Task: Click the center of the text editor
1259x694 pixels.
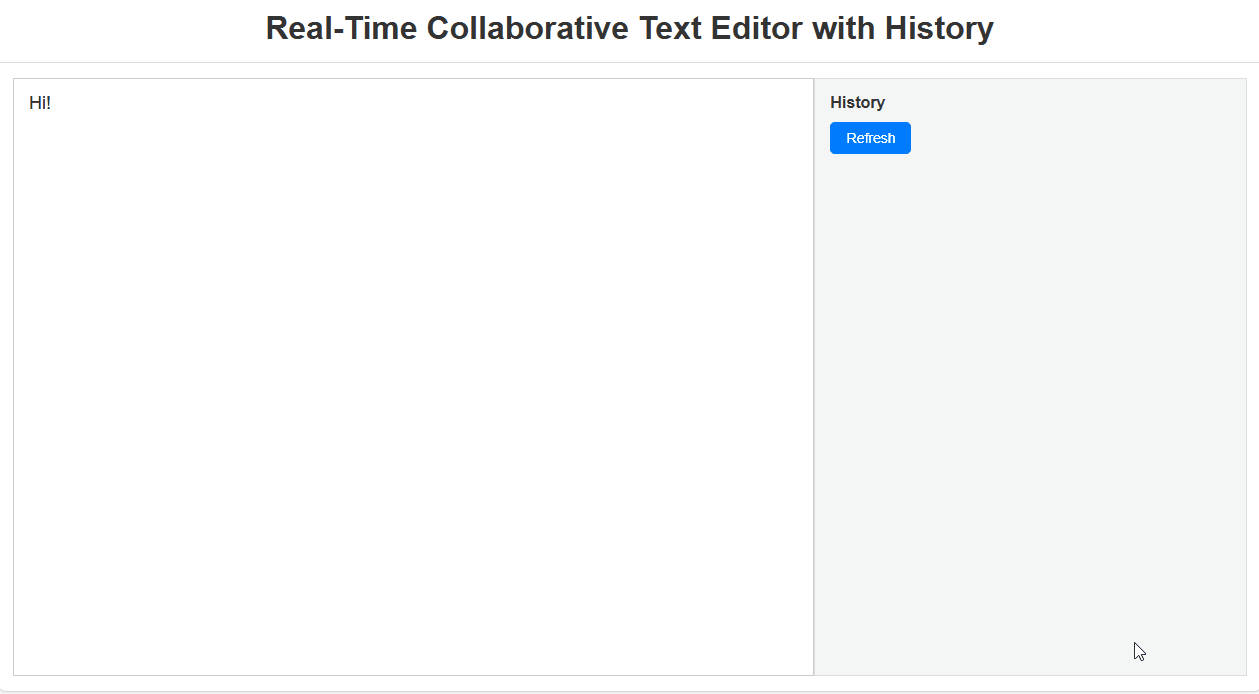Action: (x=413, y=375)
